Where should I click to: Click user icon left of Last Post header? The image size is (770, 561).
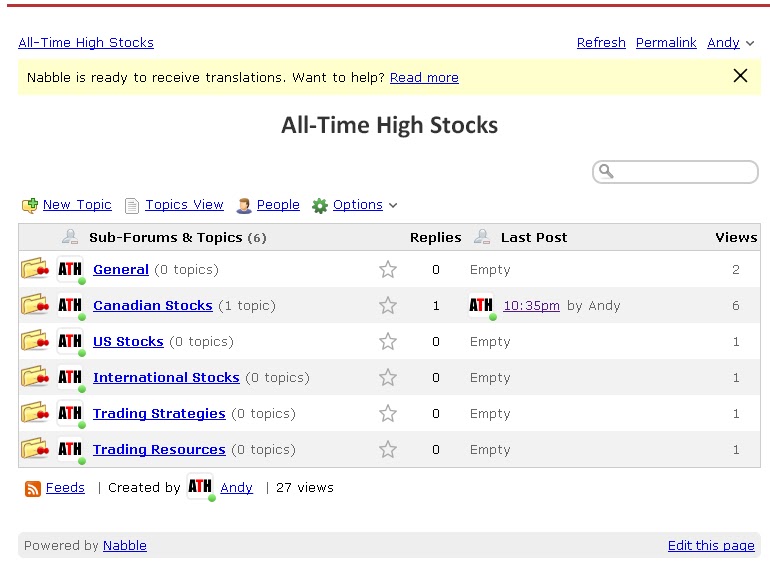482,237
